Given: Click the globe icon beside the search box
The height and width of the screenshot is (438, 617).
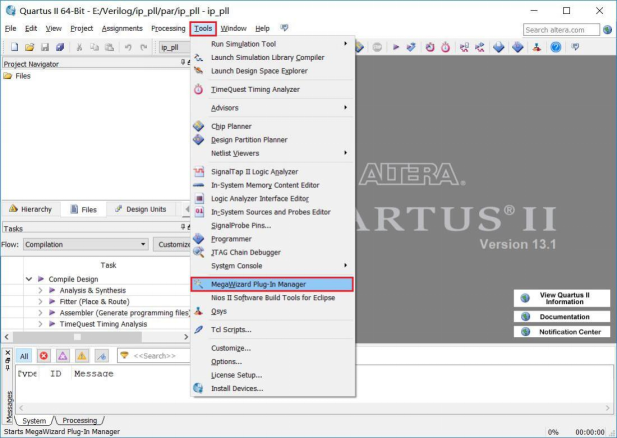Looking at the screenshot, I should click(x=608, y=30).
